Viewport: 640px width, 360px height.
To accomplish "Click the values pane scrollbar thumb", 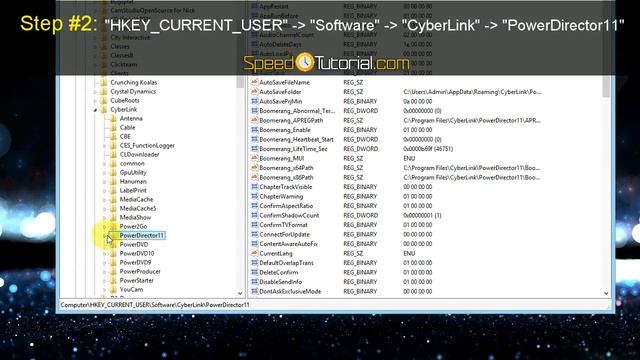I will click(x=606, y=86).
